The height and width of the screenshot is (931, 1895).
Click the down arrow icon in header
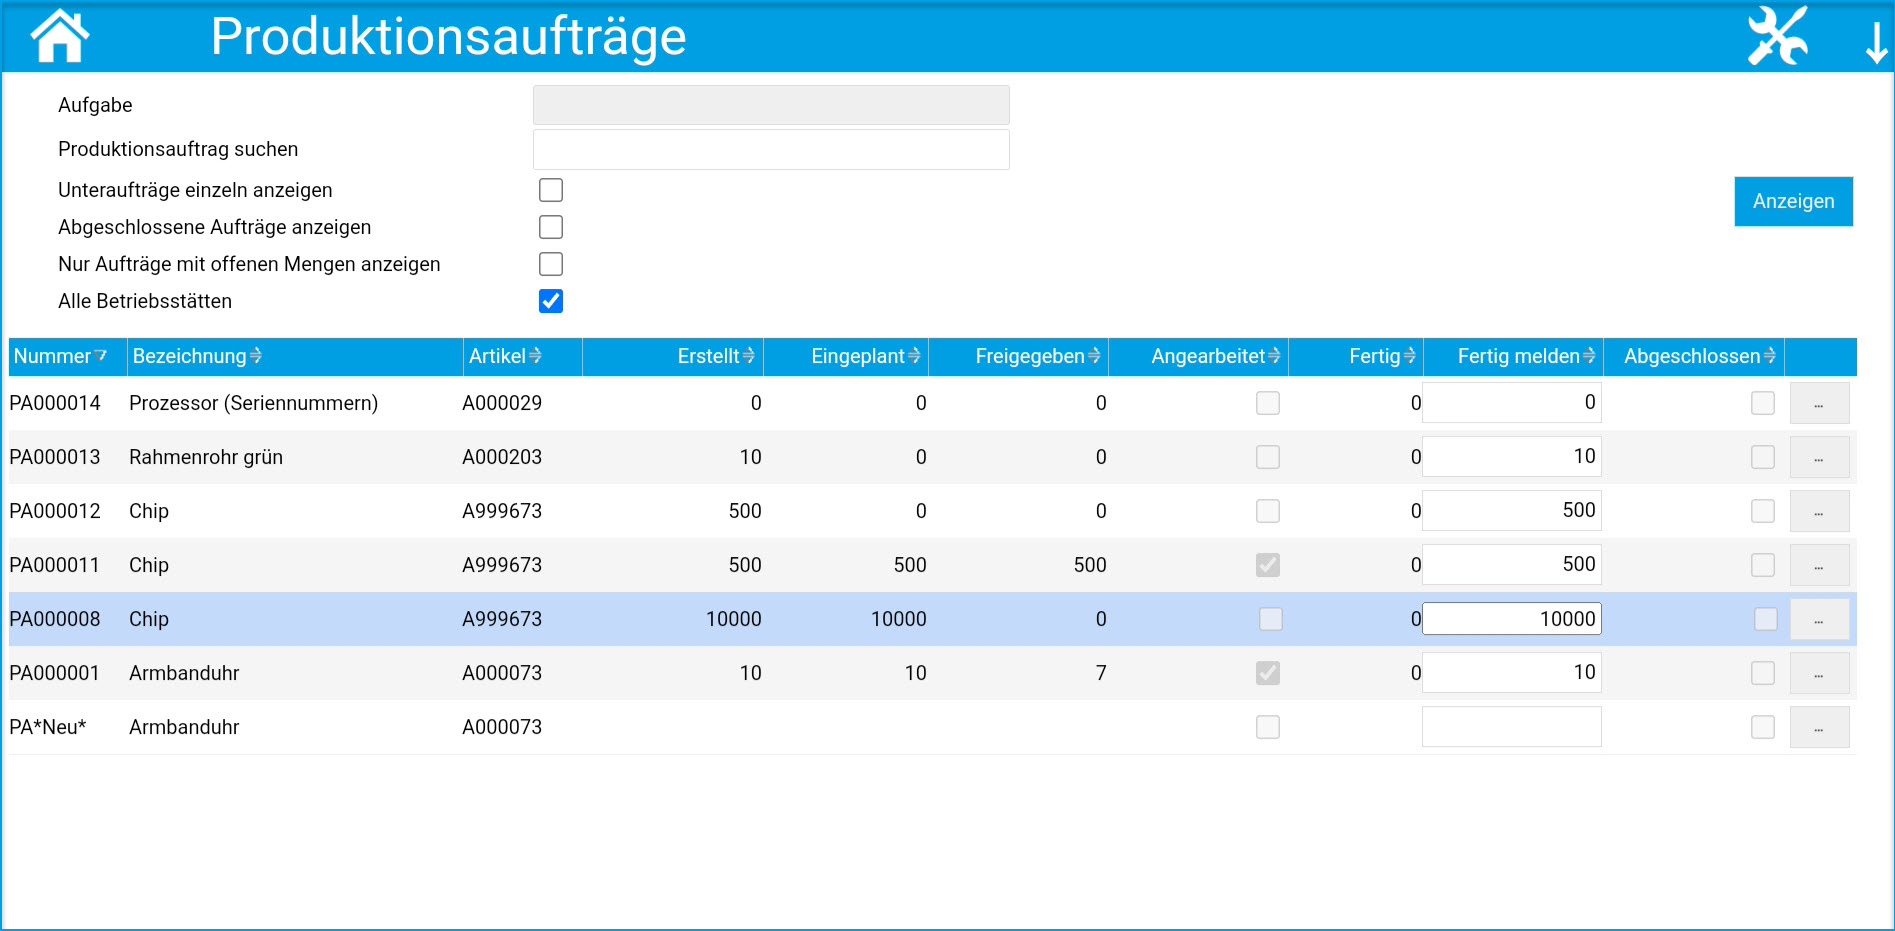[1876, 42]
